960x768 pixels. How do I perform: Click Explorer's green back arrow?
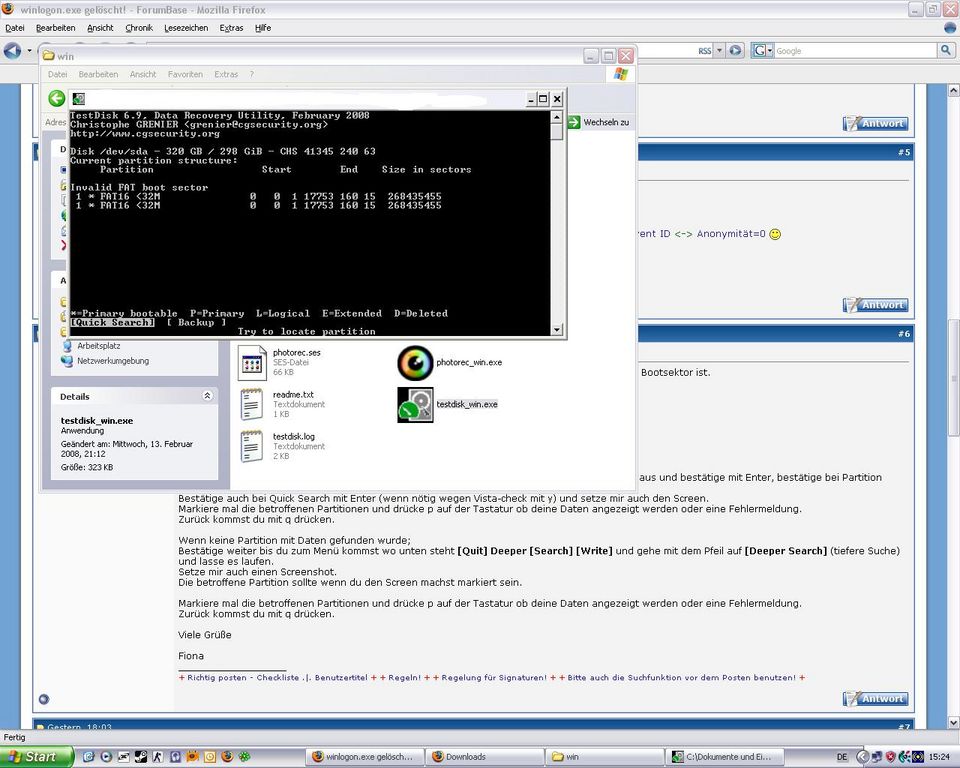click(56, 98)
